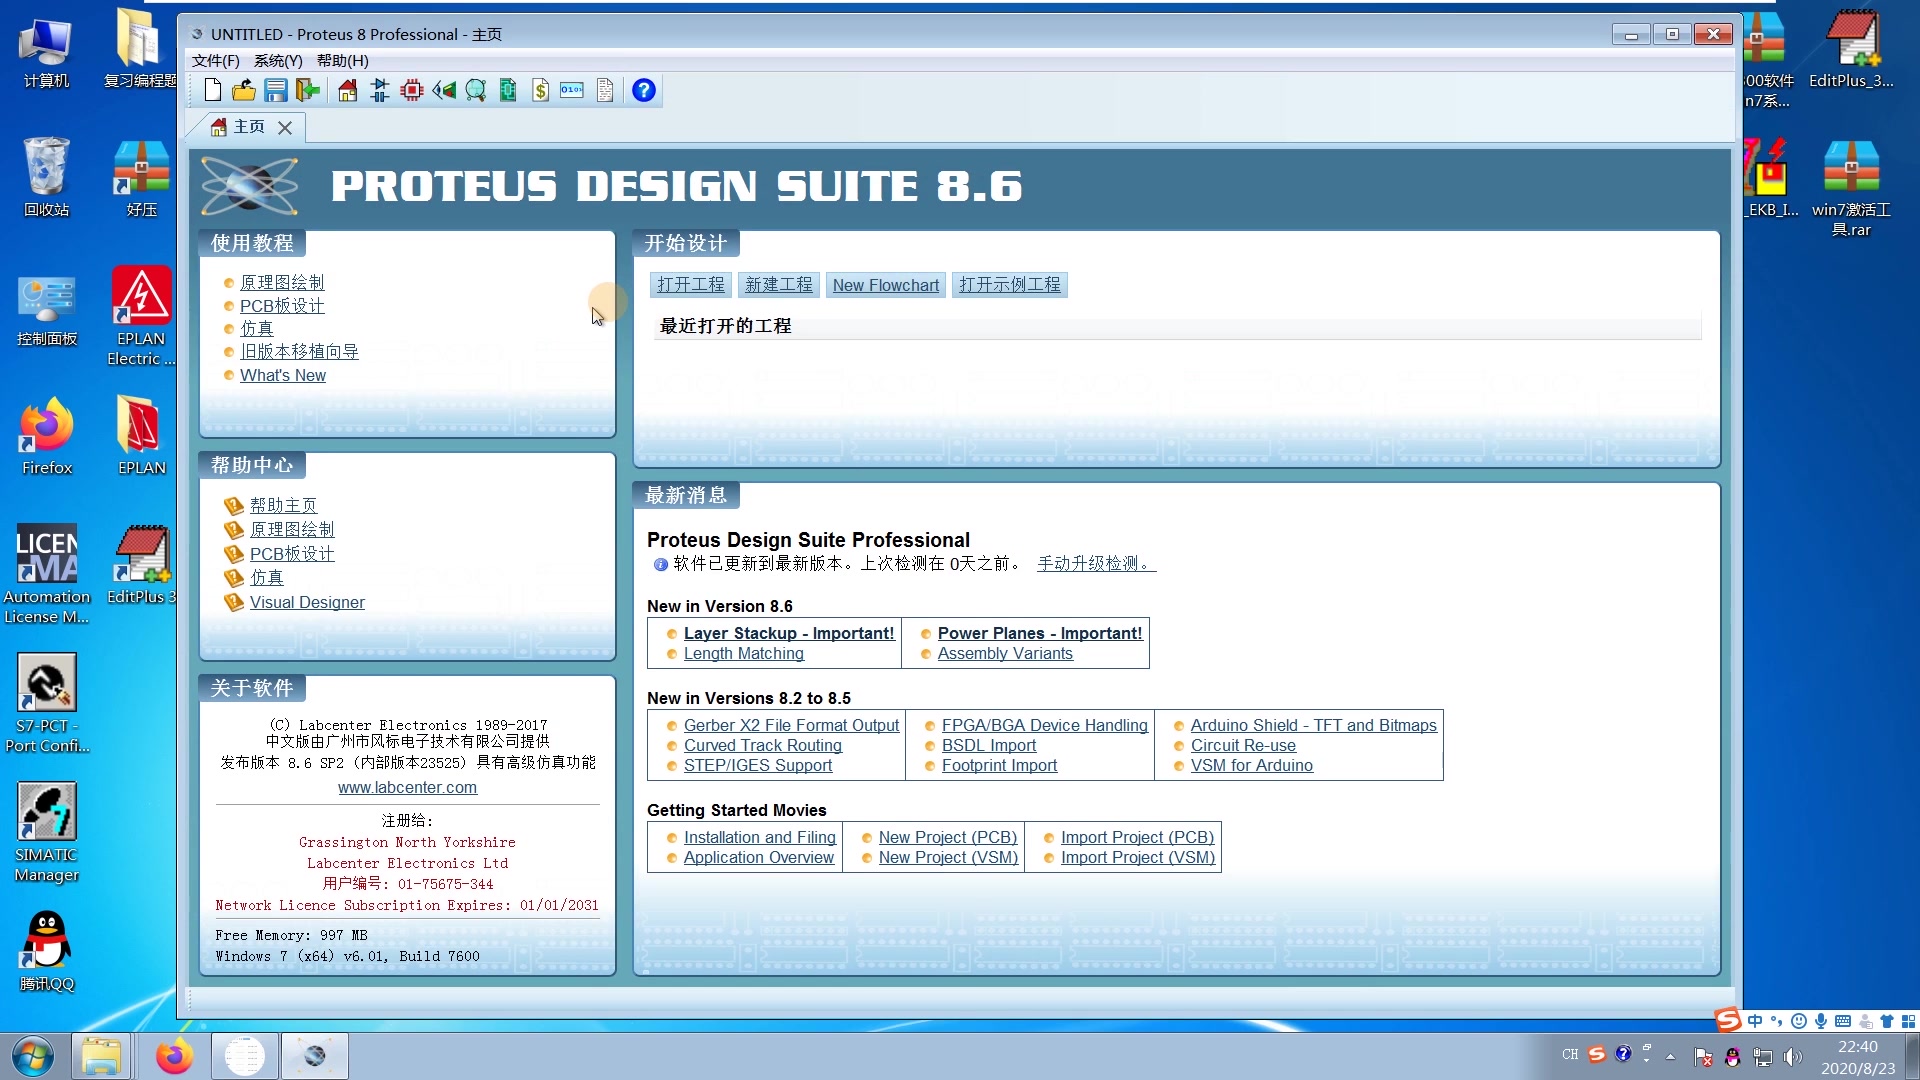Open the VSM for Arduino link
The image size is (1920, 1080).
1252,765
